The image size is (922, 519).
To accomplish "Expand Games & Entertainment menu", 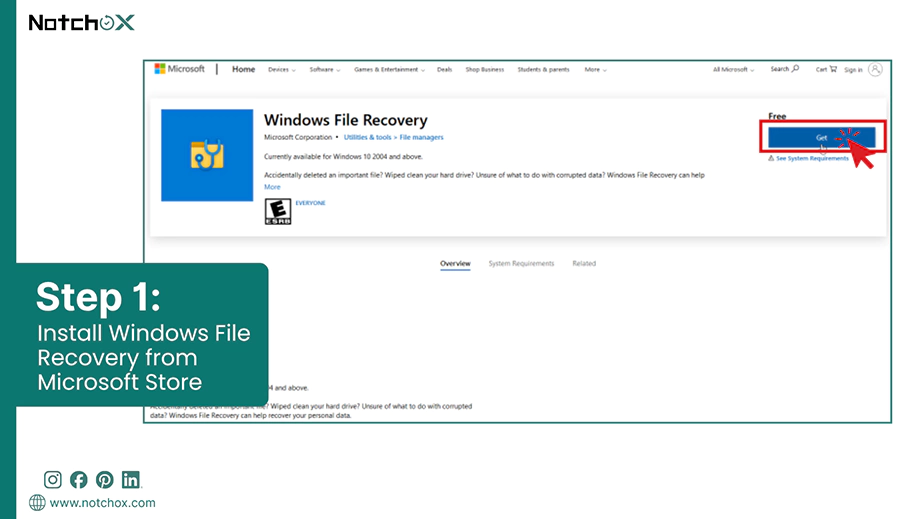I will tap(389, 69).
